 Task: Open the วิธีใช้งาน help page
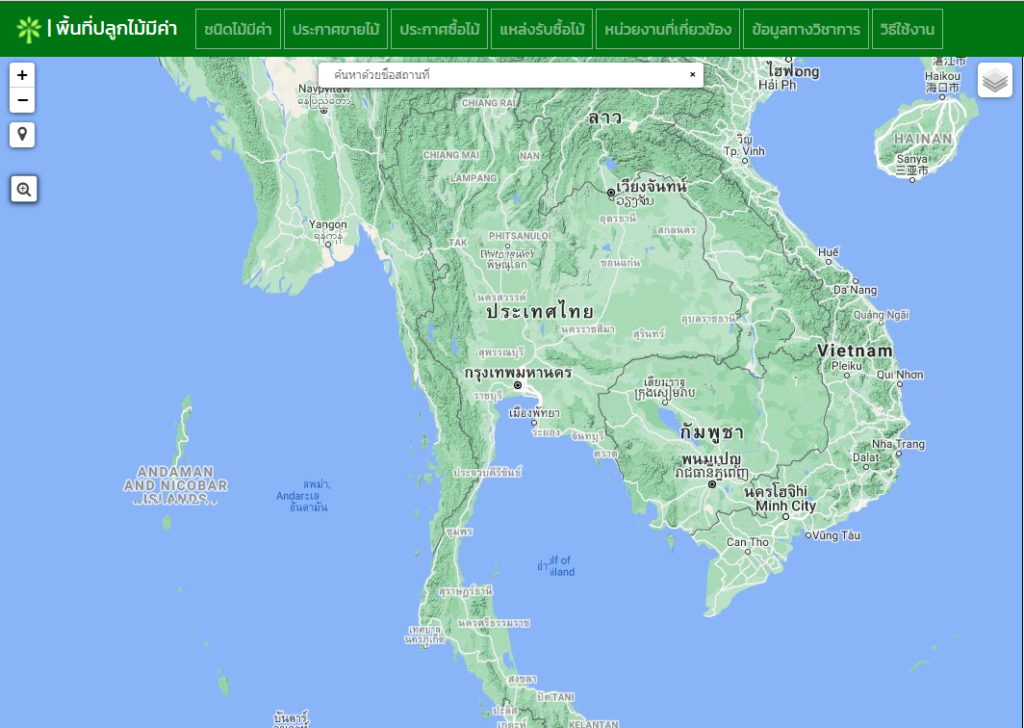coord(907,29)
